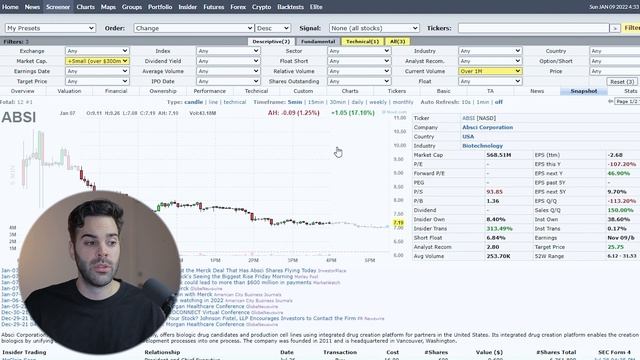The height and width of the screenshot is (360, 640).
Task: Expand the My Presets dropdown
Action: tap(50, 28)
